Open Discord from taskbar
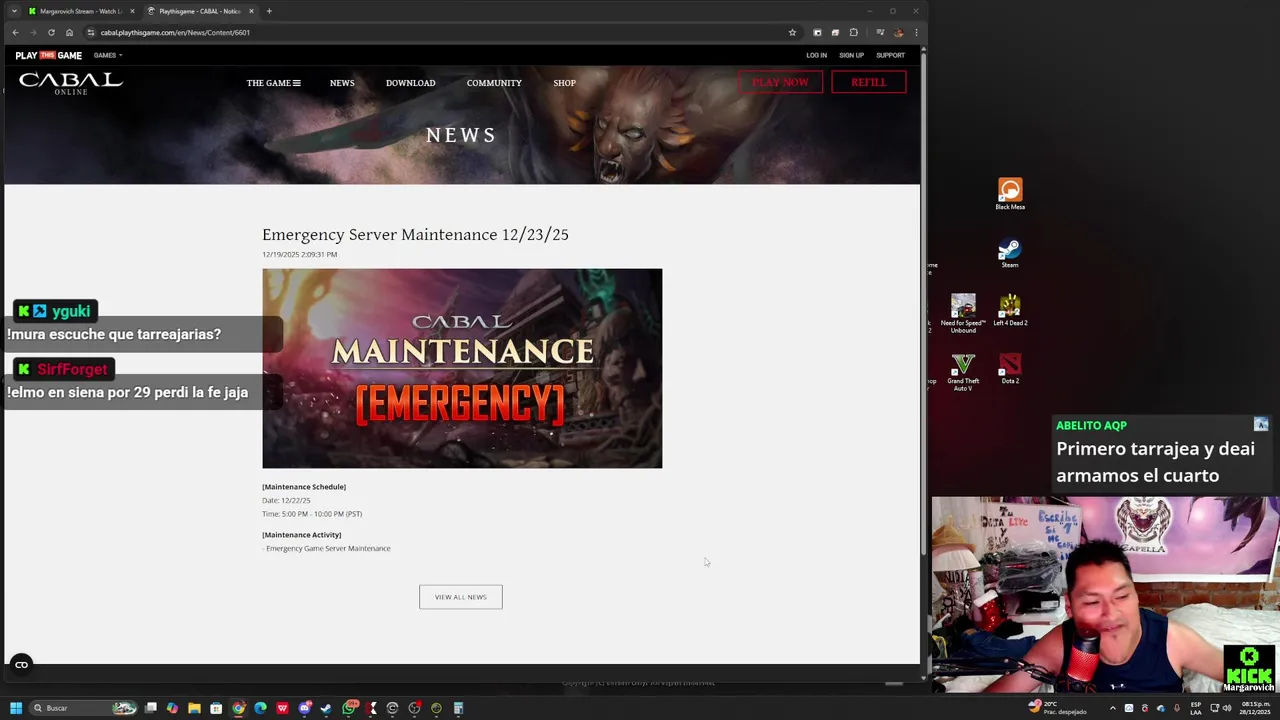 [304, 708]
